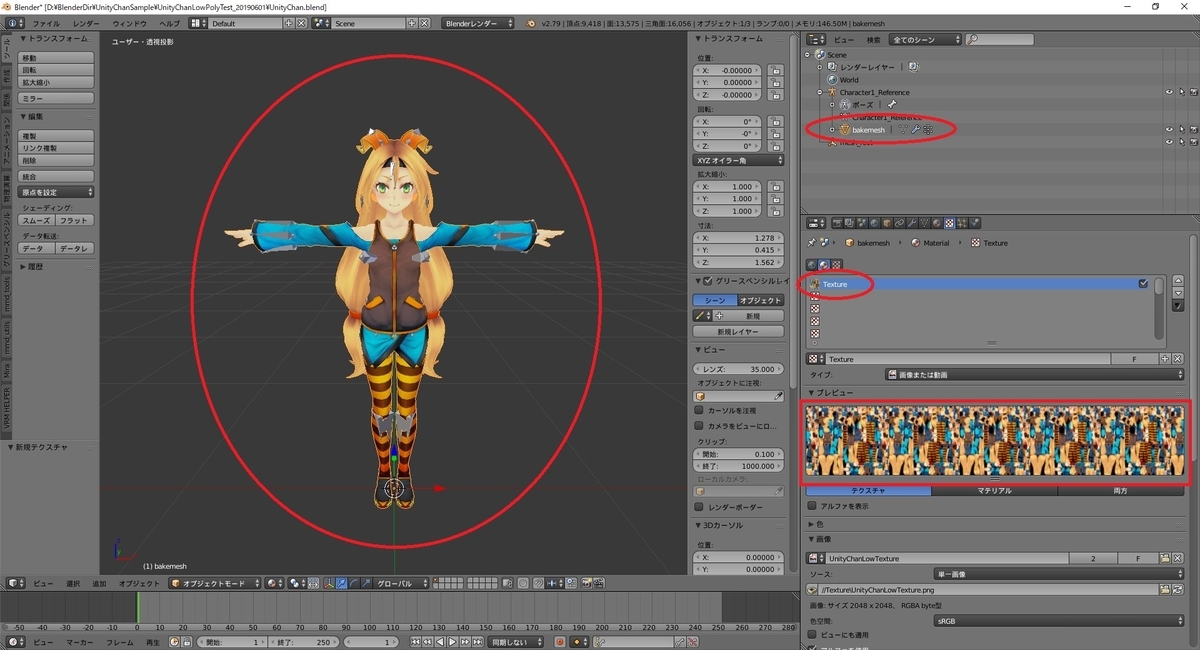Toggle the アルファを表示 checkbox
Viewport: 1200px width, 650px height.
pos(812,506)
